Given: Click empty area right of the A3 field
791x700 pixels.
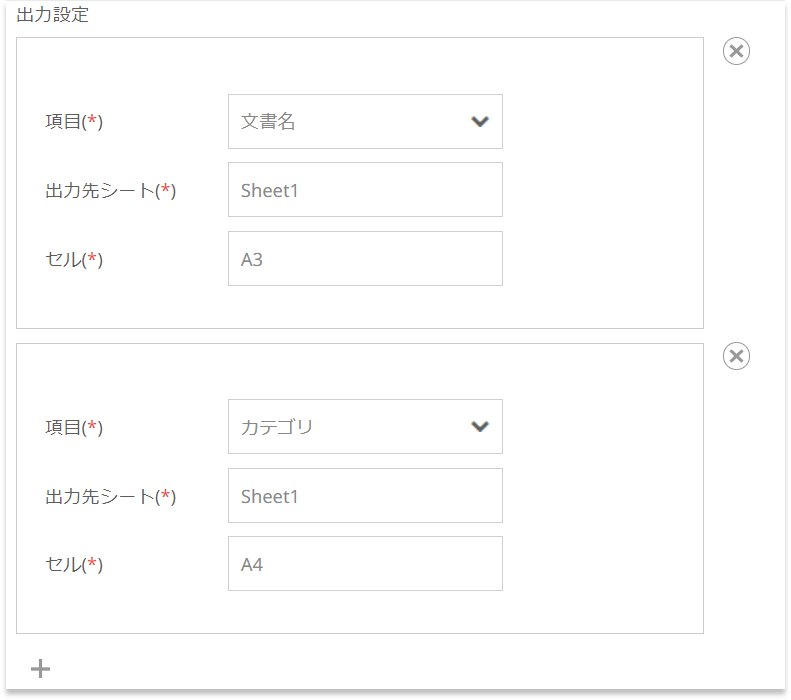Looking at the screenshot, I should pos(603,259).
